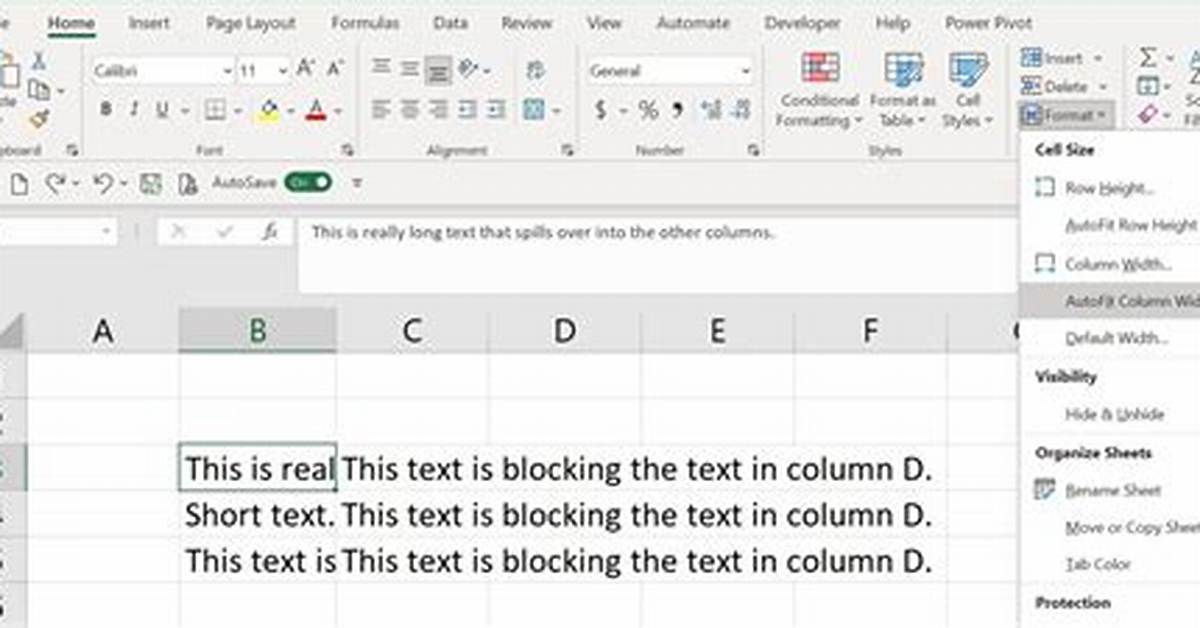
Task: Apply Bold formatting
Action: pos(106,110)
